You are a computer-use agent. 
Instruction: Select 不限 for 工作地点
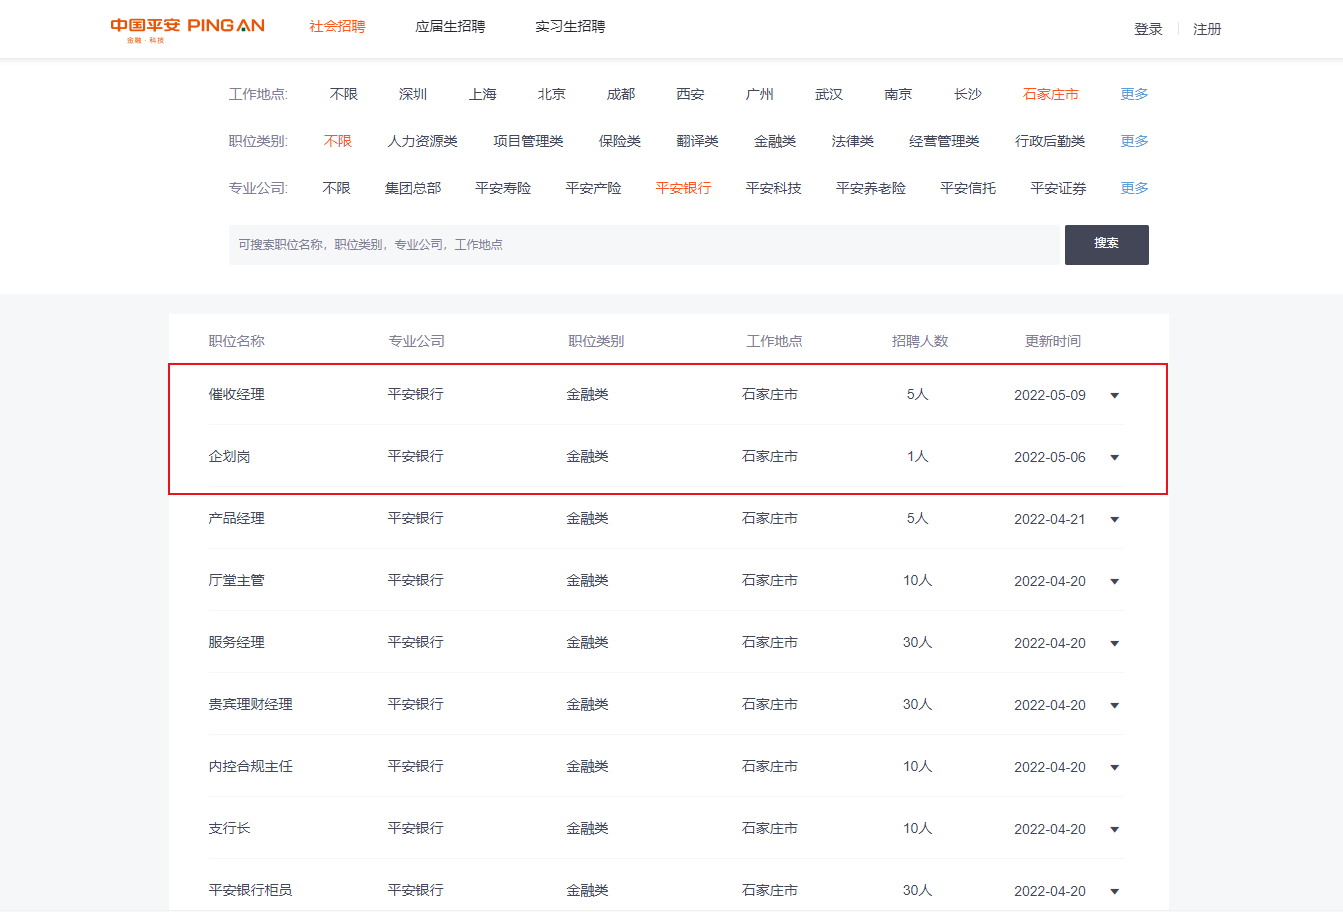click(x=344, y=94)
